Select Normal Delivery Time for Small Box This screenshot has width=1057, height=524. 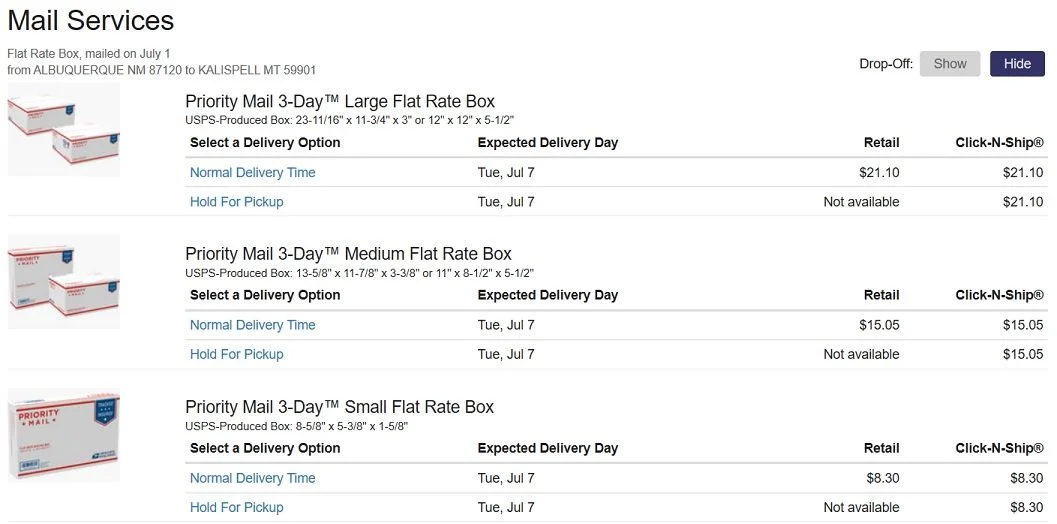pyautogui.click(x=252, y=478)
